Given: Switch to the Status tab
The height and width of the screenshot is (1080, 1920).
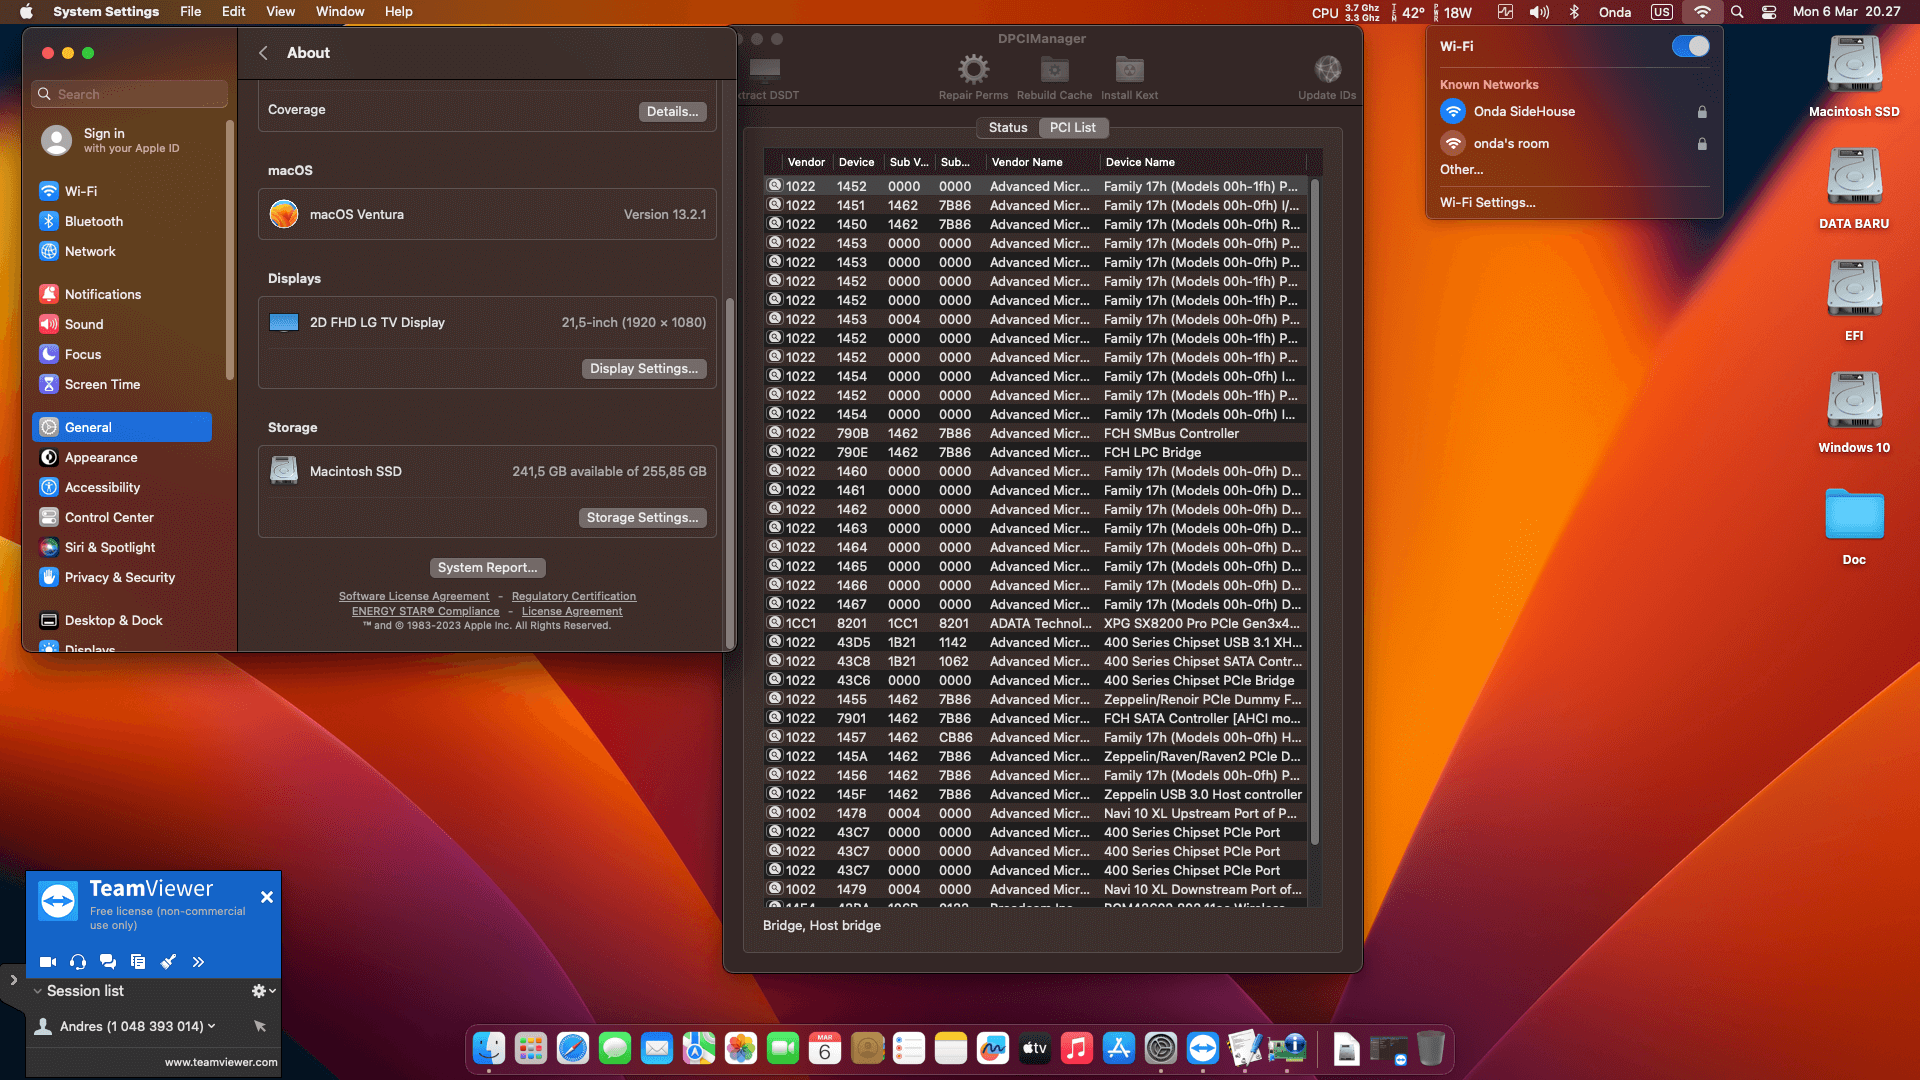Looking at the screenshot, I should [1008, 127].
